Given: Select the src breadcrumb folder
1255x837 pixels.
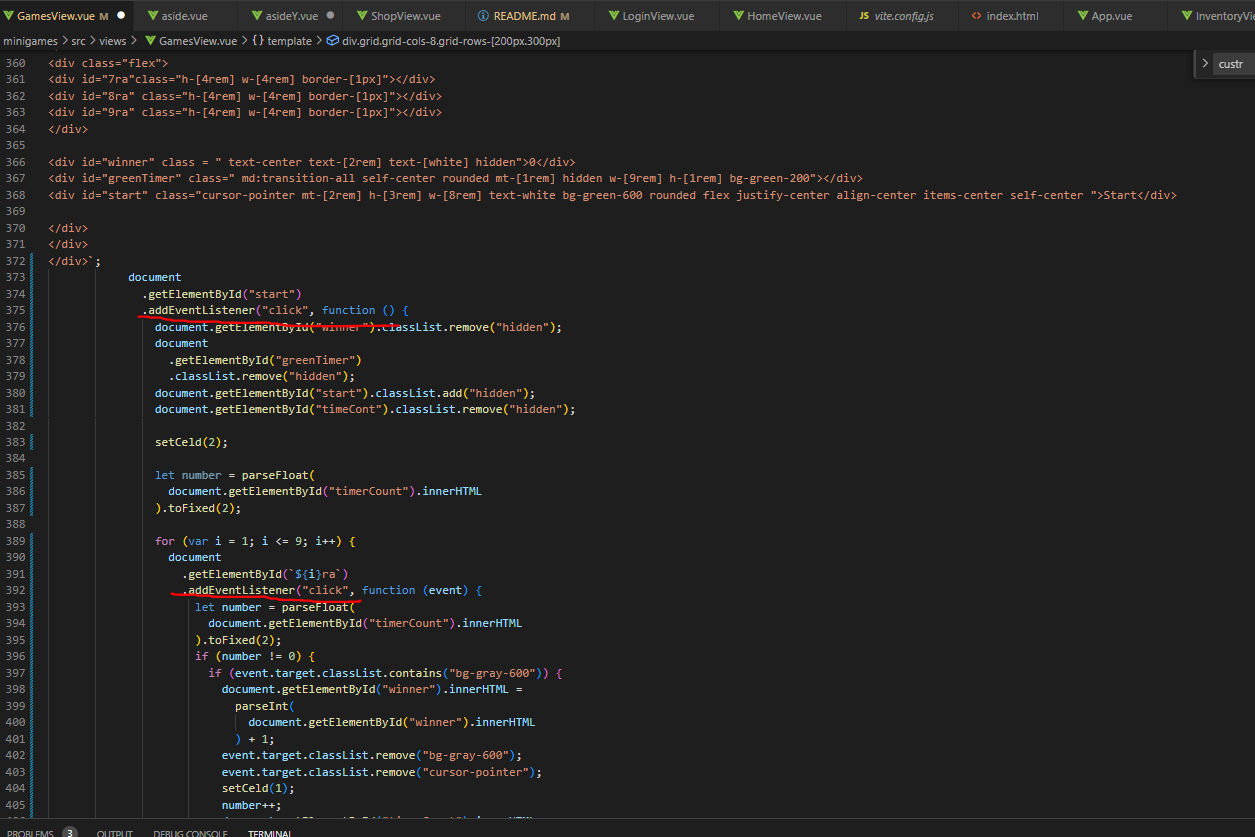Looking at the screenshot, I should 78,41.
